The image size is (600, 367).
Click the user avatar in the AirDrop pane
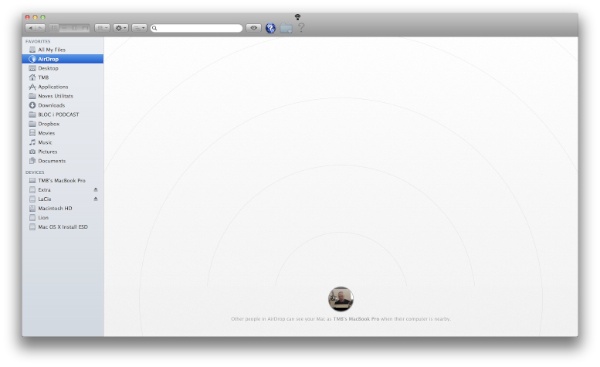[x=341, y=299]
